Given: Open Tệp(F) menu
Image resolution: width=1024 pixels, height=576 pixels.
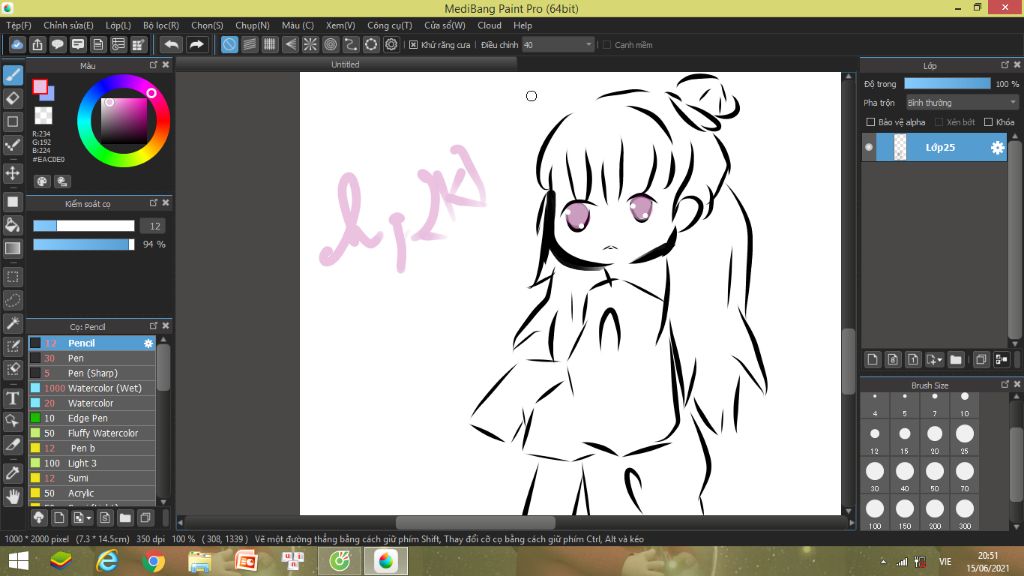Looking at the screenshot, I should pyautogui.click(x=18, y=25).
